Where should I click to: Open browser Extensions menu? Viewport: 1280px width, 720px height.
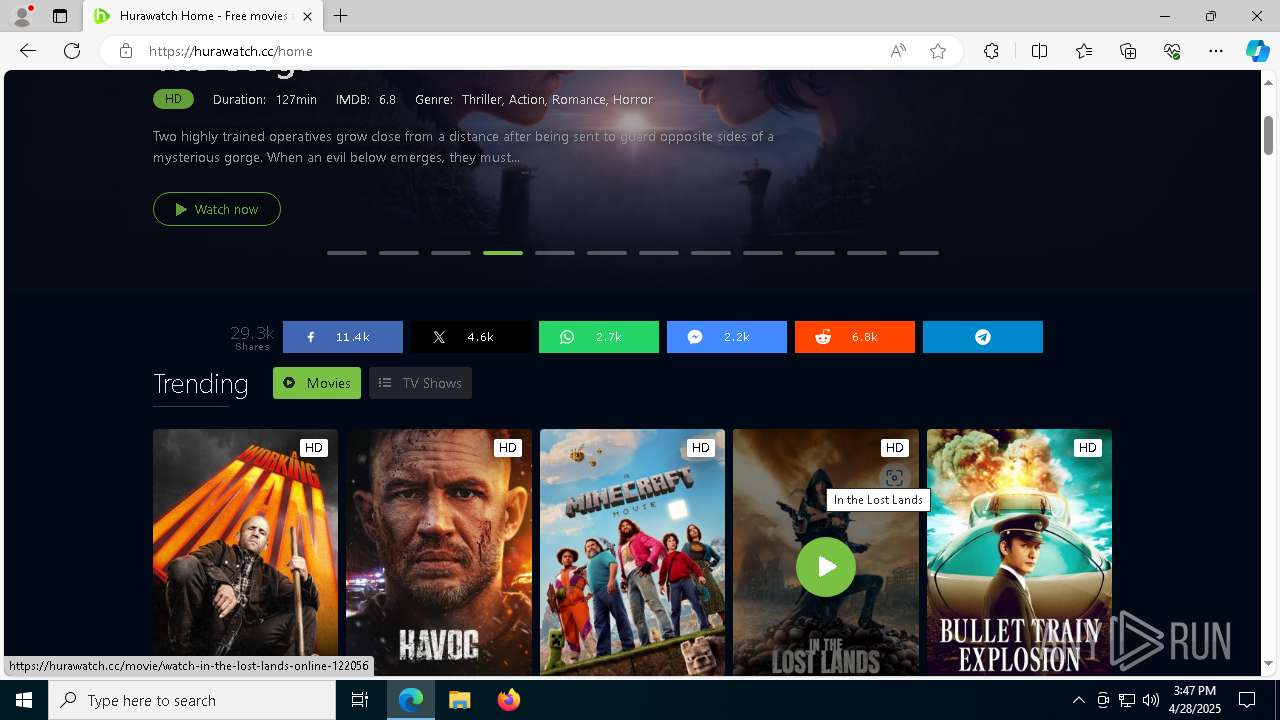point(991,51)
